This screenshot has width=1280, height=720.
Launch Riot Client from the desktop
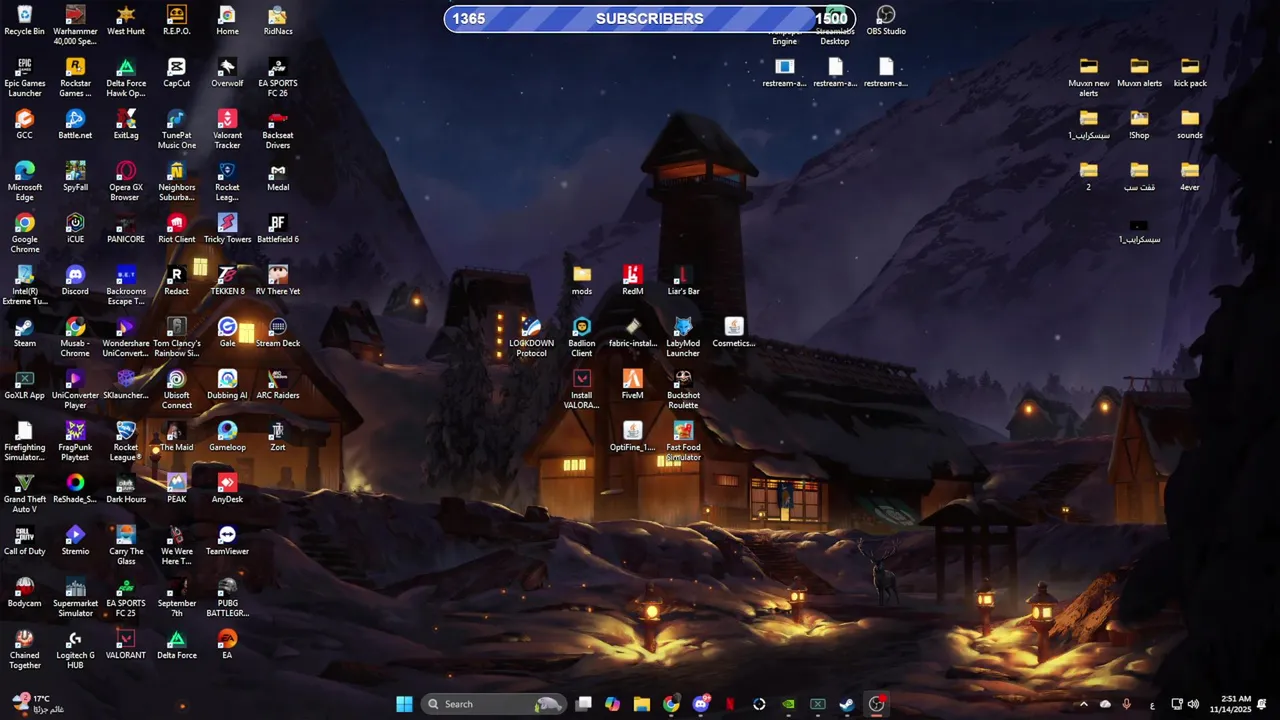pyautogui.click(x=177, y=228)
